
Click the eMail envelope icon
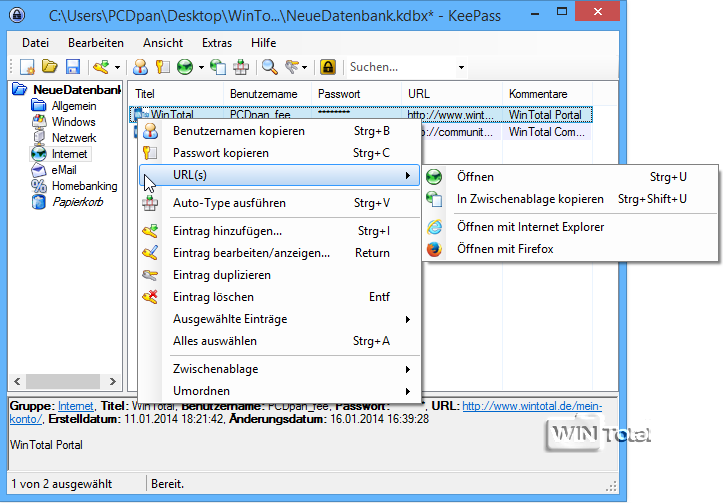point(39,170)
